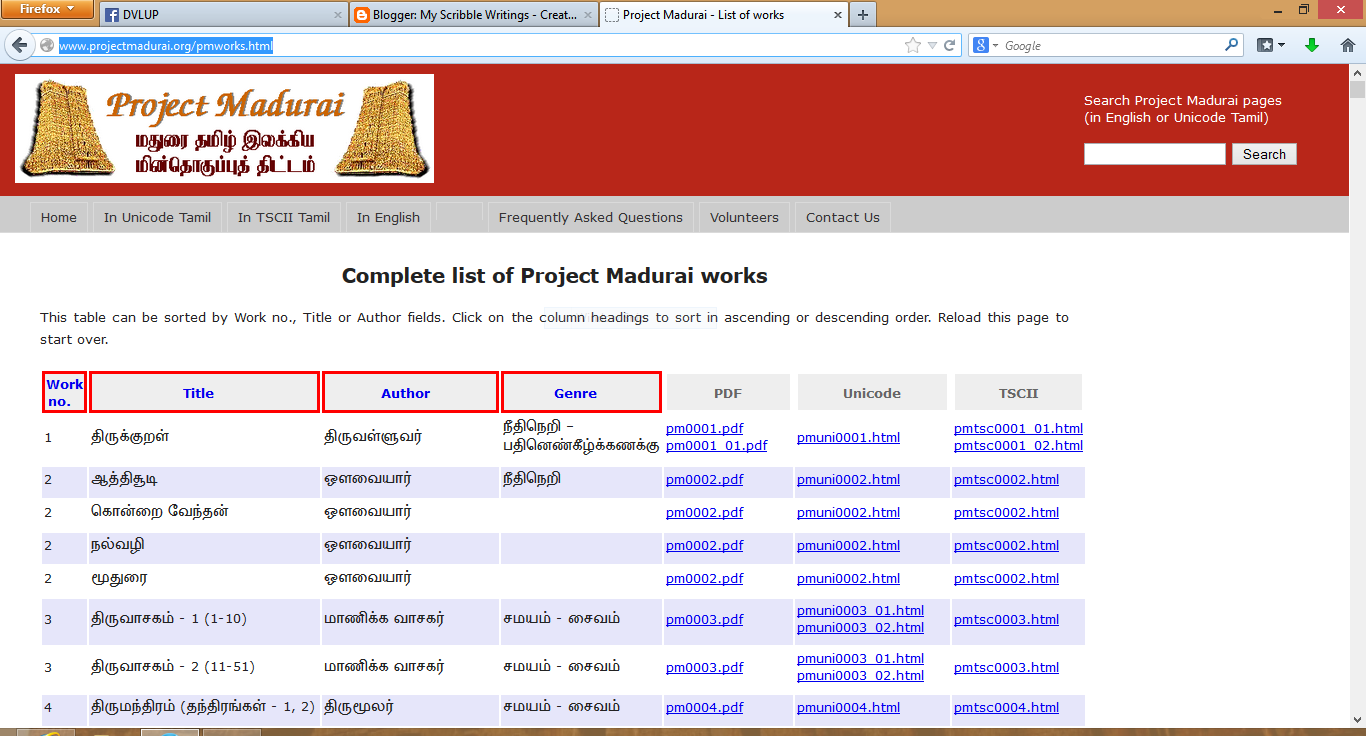1366x736 pixels.
Task: Open the downloads green arrow
Action: [1312, 46]
